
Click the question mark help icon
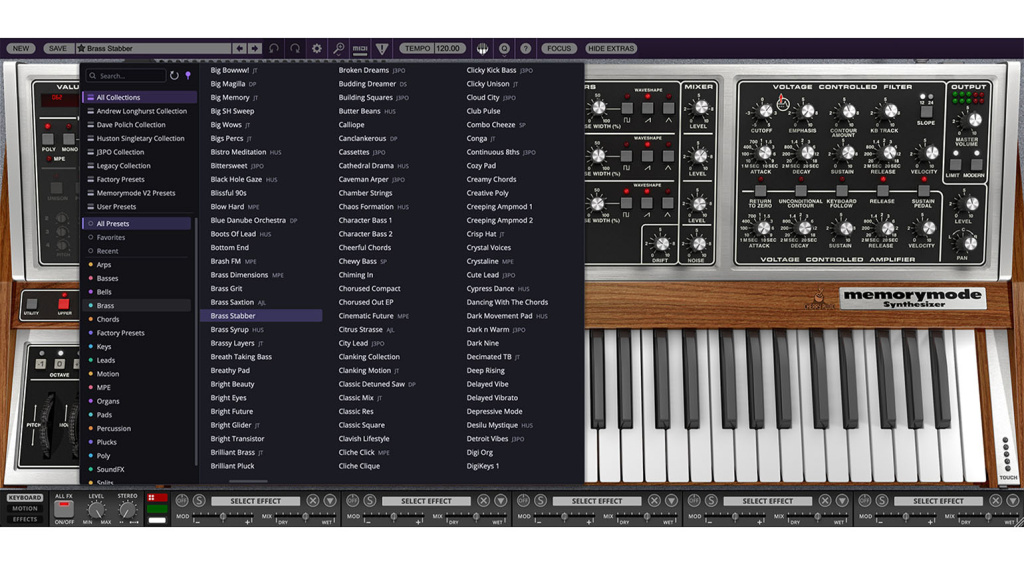(x=526, y=48)
